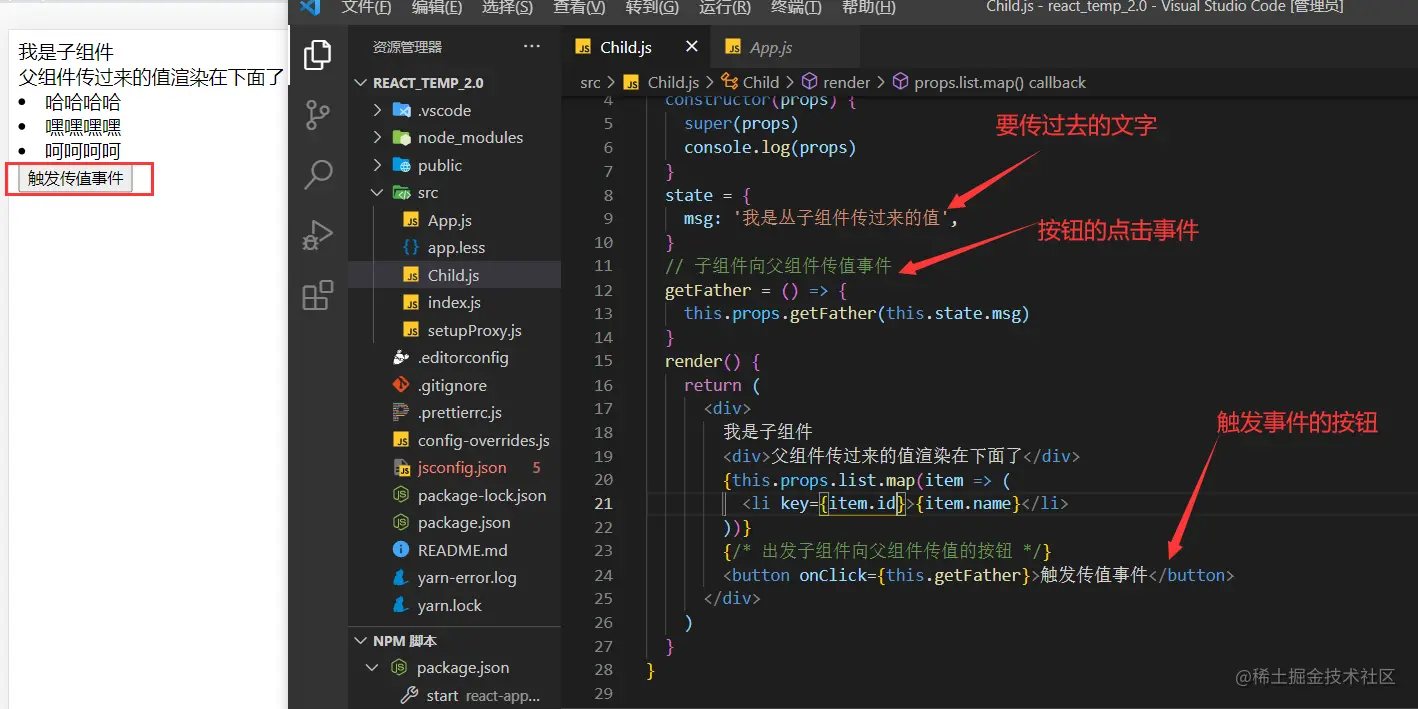Click line number 21 in the gutter
The image size is (1418, 709).
point(603,503)
